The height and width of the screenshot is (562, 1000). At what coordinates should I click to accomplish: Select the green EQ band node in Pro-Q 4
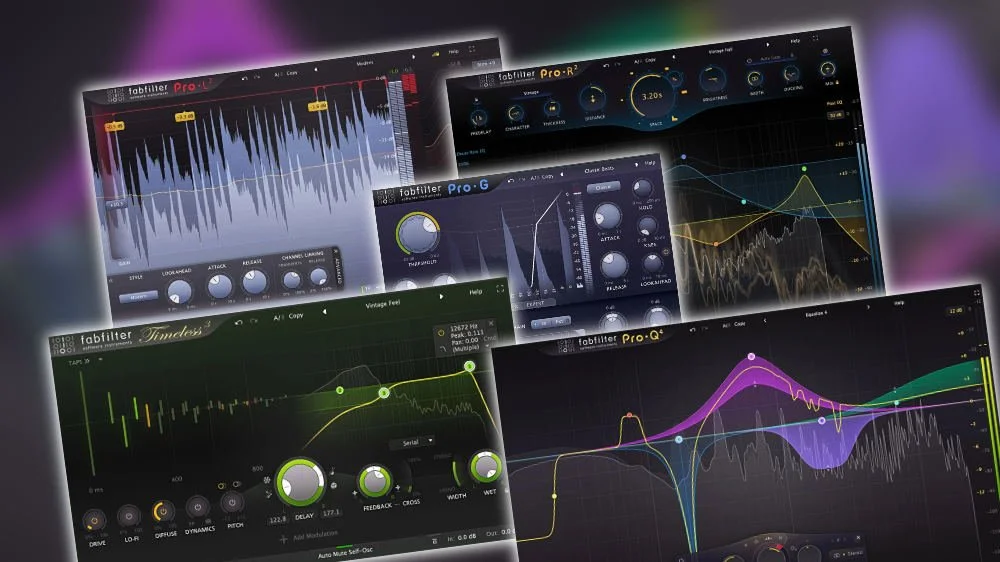[896, 403]
